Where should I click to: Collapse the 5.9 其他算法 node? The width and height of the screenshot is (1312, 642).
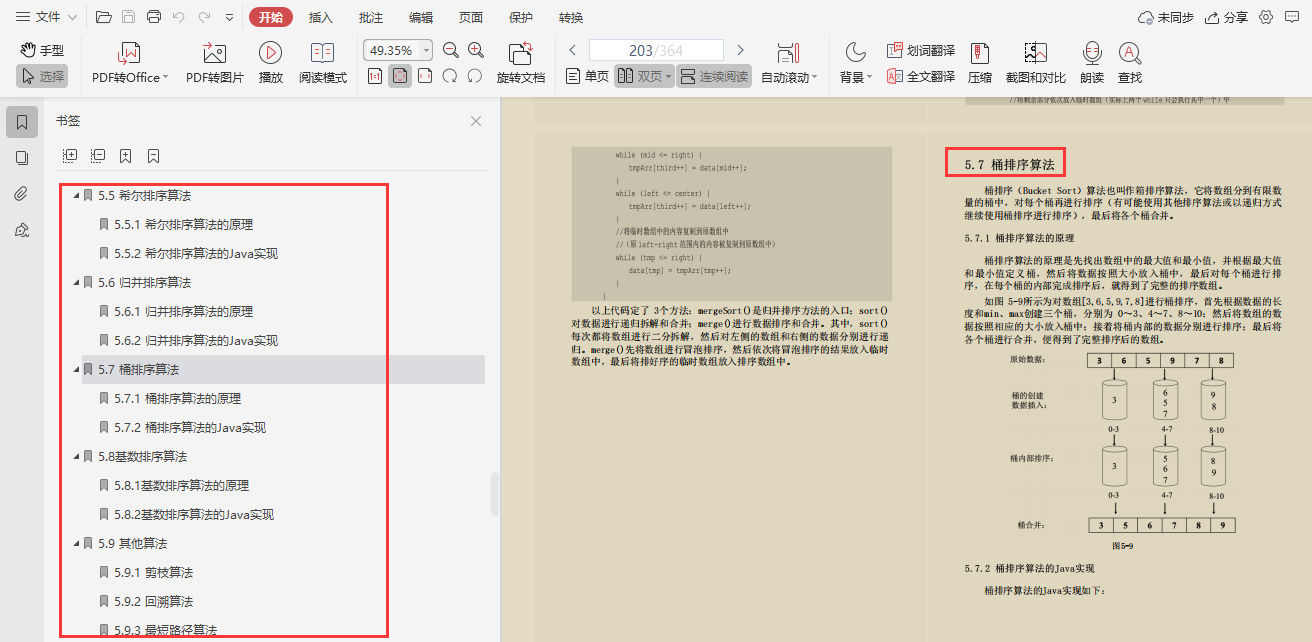76,544
